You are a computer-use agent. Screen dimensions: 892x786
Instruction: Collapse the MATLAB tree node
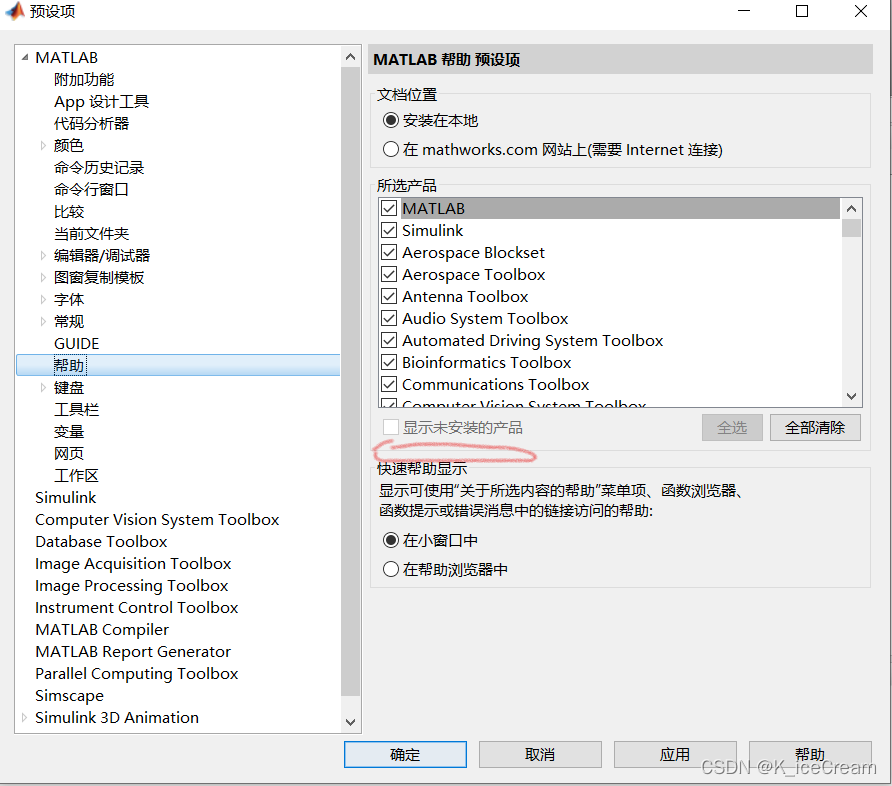click(24, 57)
